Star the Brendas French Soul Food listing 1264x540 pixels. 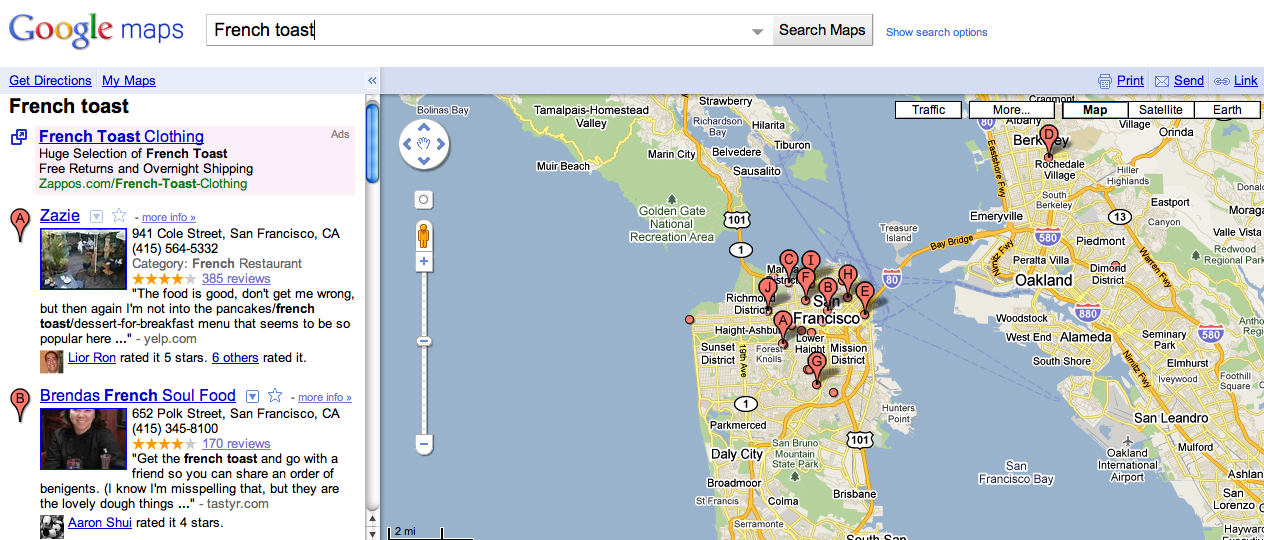point(275,396)
